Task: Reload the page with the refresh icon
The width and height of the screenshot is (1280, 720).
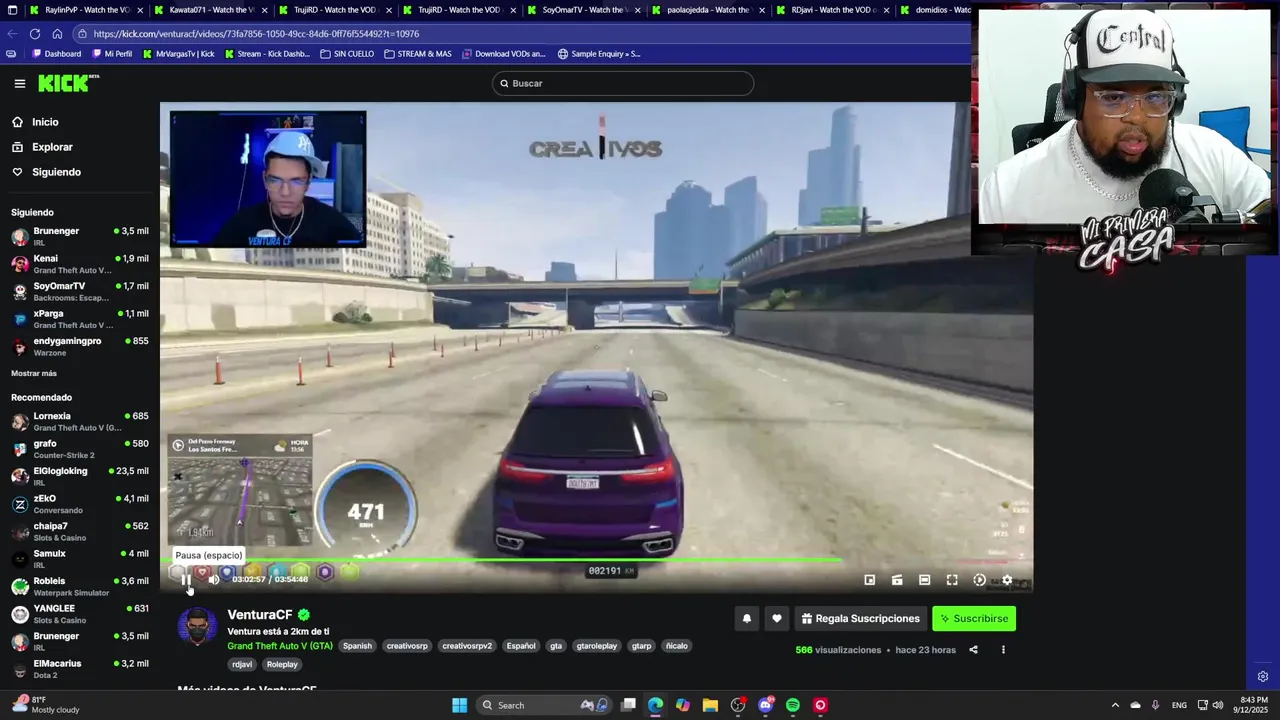Action: coord(35,34)
